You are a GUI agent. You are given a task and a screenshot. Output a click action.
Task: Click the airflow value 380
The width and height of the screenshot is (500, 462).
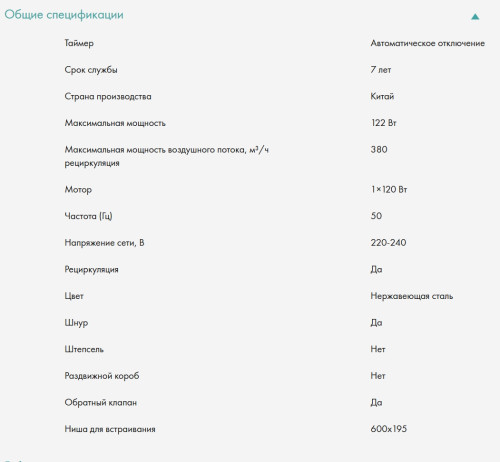pyautogui.click(x=379, y=149)
